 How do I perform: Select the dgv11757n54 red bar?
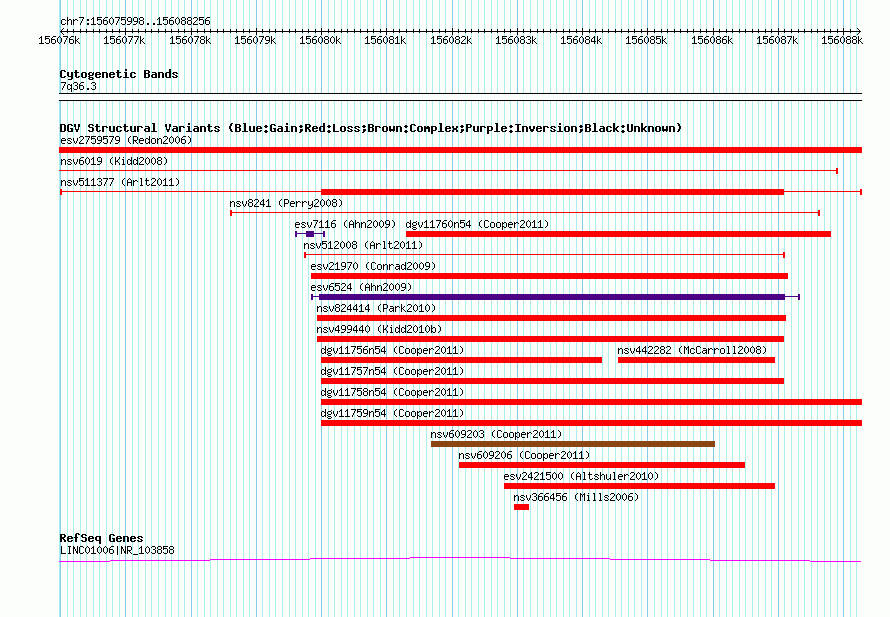point(552,381)
